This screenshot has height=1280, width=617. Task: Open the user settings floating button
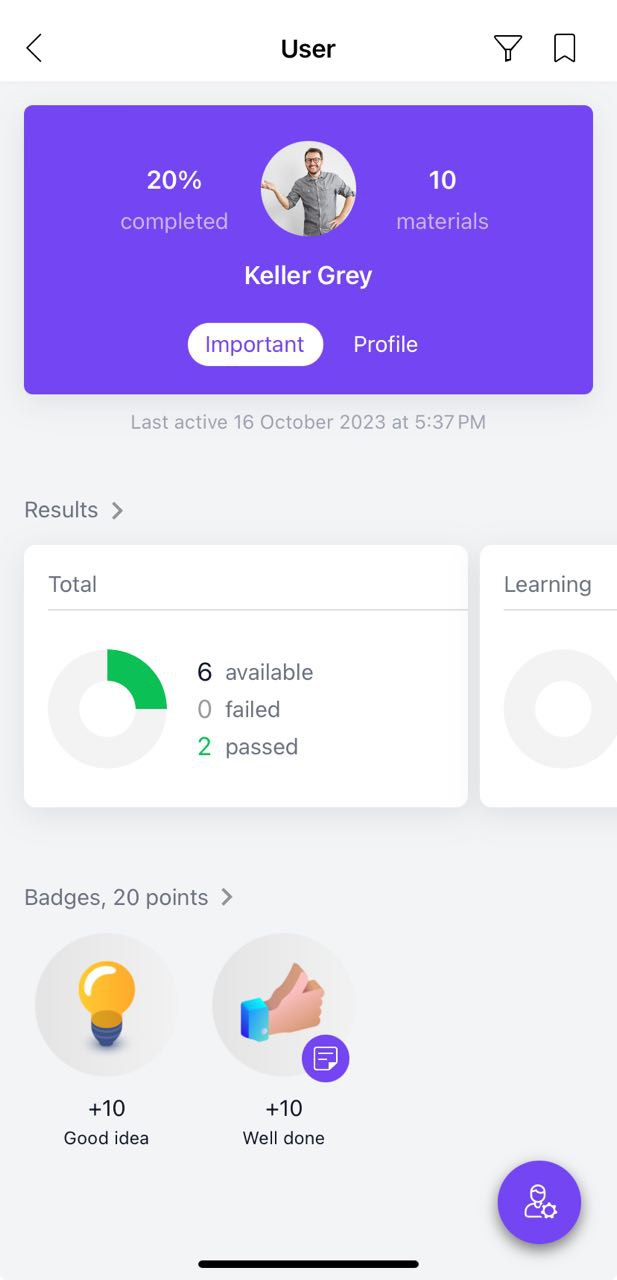click(540, 1202)
